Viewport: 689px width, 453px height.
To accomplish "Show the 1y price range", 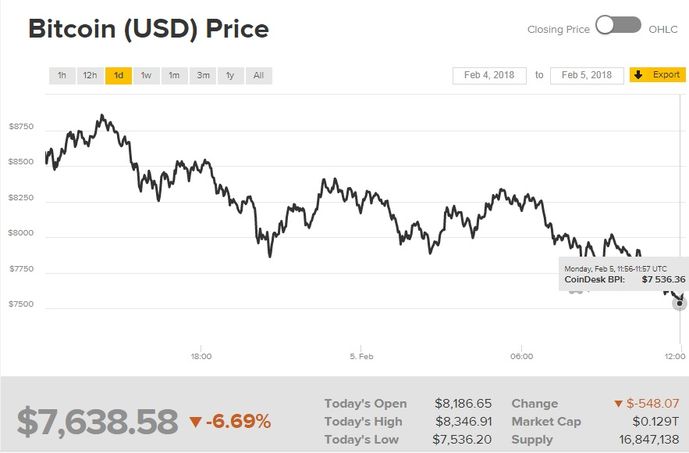I will pyautogui.click(x=230, y=75).
